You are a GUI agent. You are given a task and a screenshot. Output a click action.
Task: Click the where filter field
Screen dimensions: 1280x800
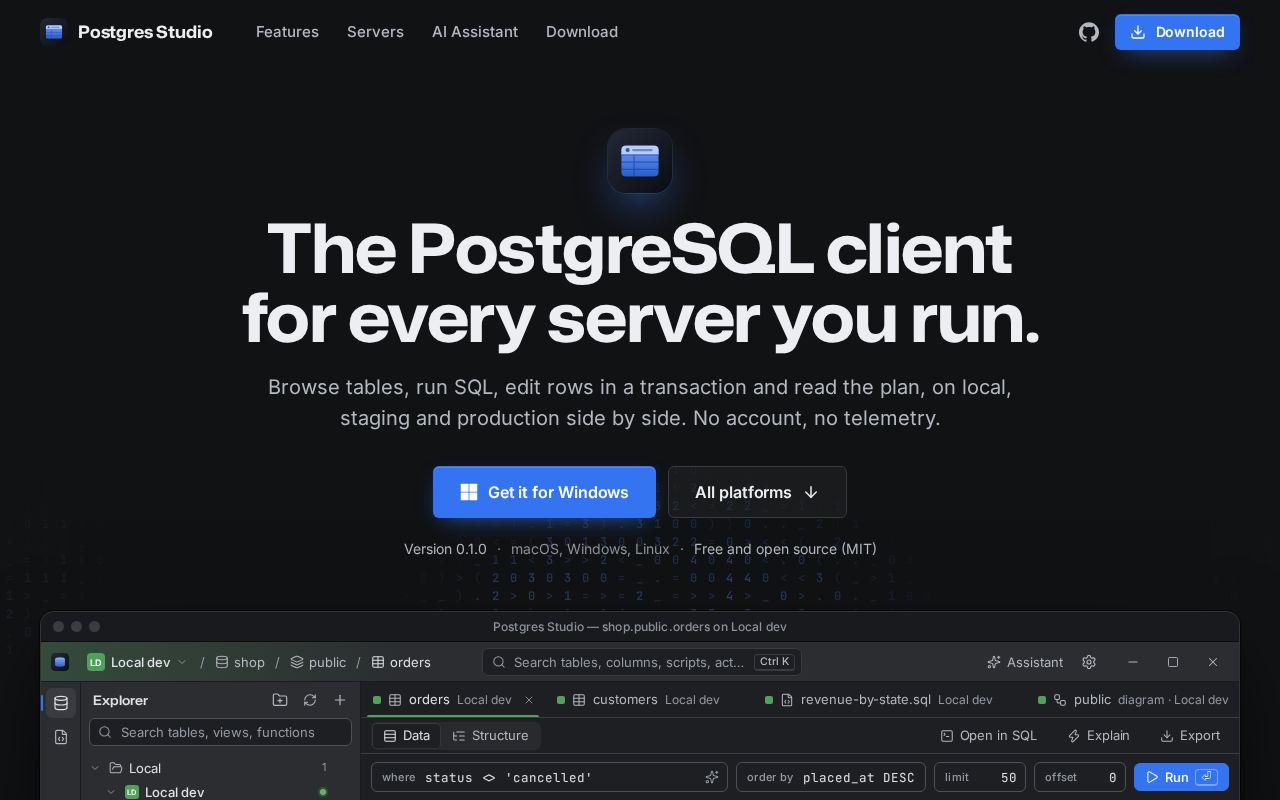[x=549, y=777]
